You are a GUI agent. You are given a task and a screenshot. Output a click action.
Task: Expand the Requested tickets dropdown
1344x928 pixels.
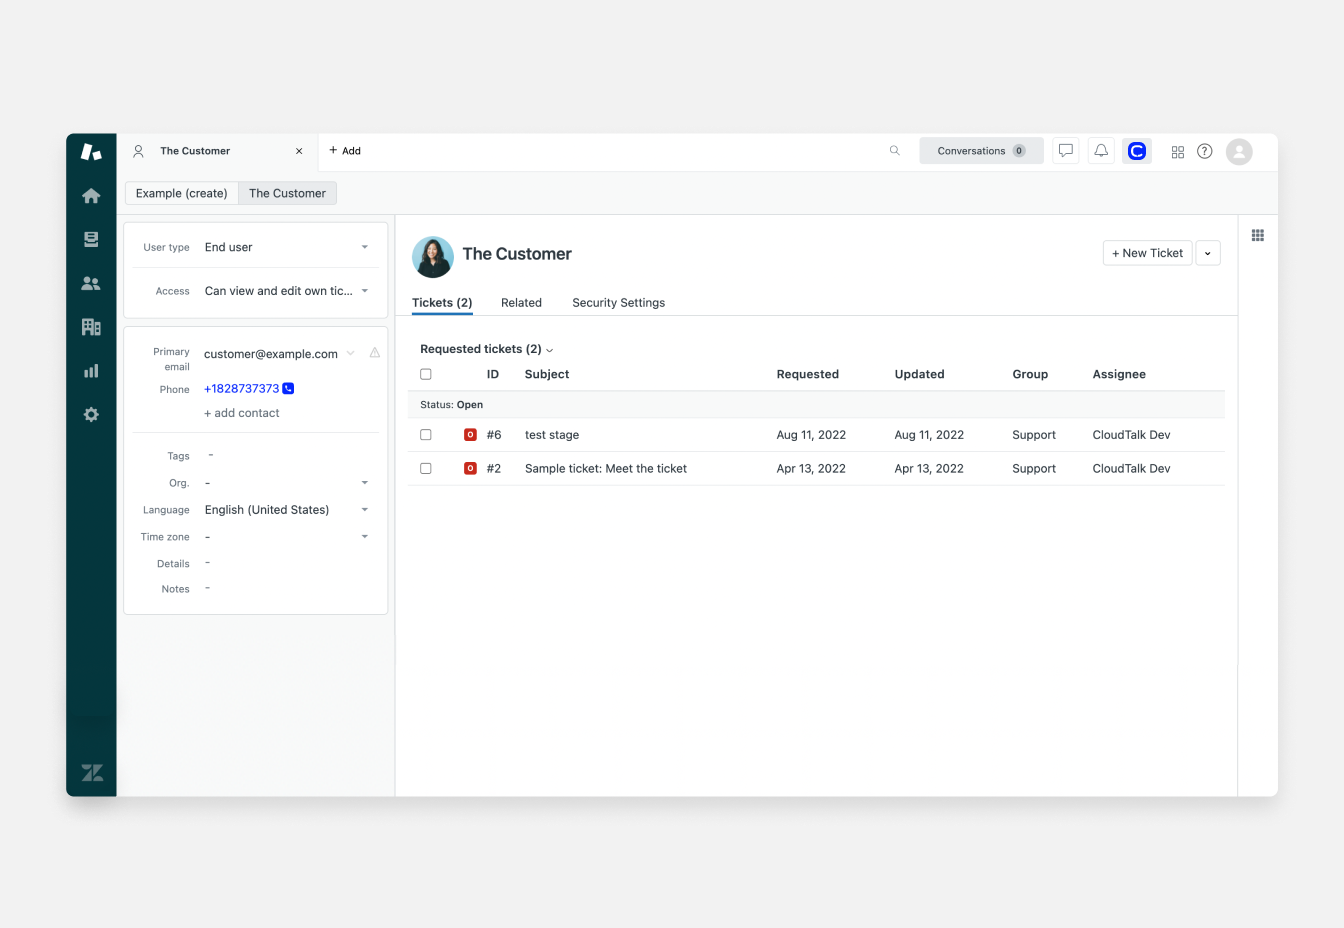[548, 350]
